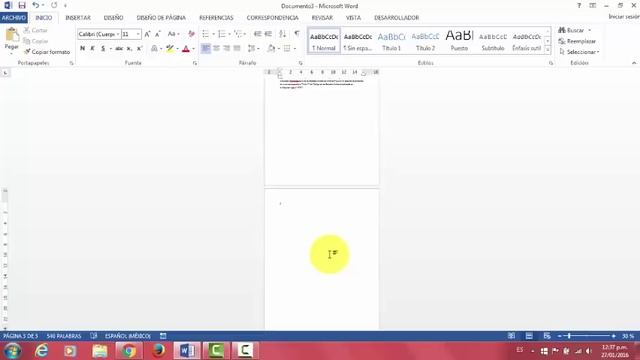Switch to the INSERTAR tab
Viewport: 640px width, 360px height.
click(78, 18)
